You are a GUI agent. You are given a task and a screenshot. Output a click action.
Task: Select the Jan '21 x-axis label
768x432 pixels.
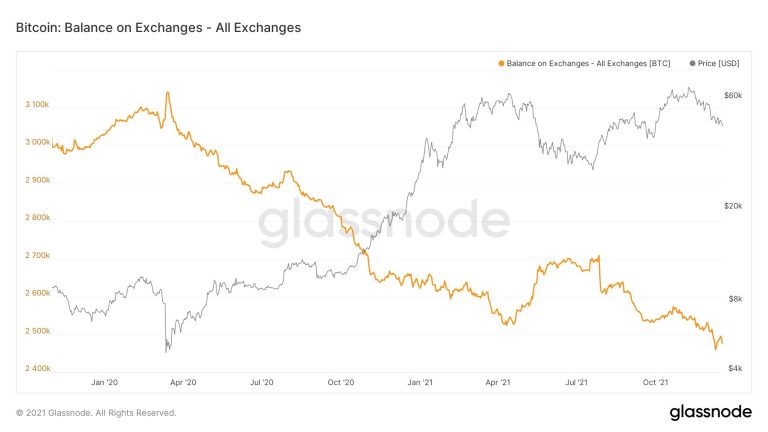point(420,382)
